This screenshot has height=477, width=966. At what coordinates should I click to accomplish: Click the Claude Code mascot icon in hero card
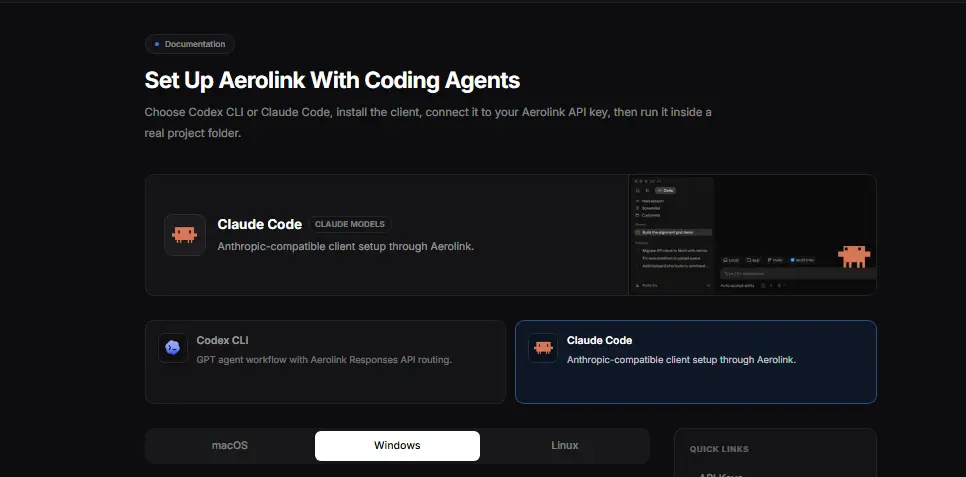185,235
